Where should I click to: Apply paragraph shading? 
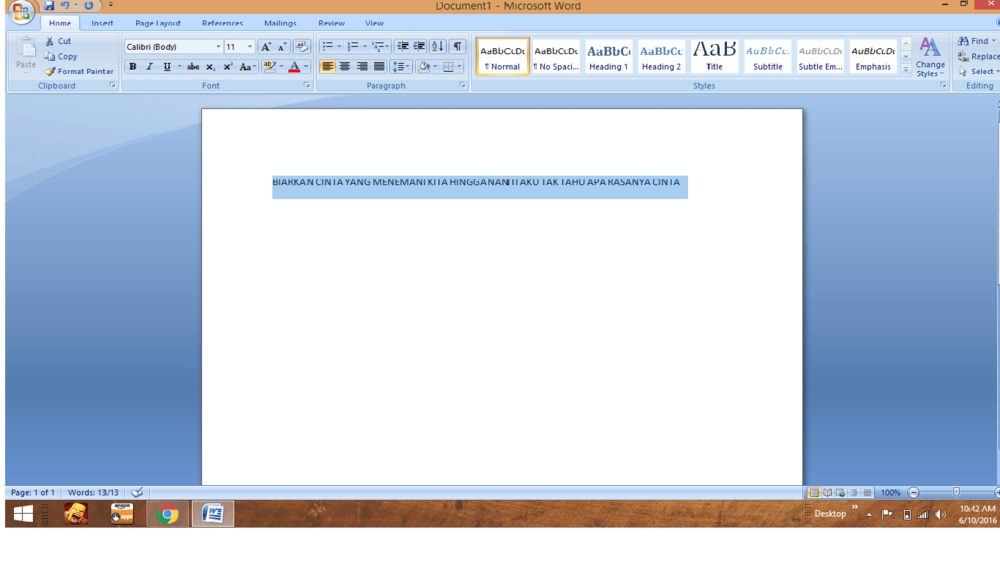click(x=423, y=66)
